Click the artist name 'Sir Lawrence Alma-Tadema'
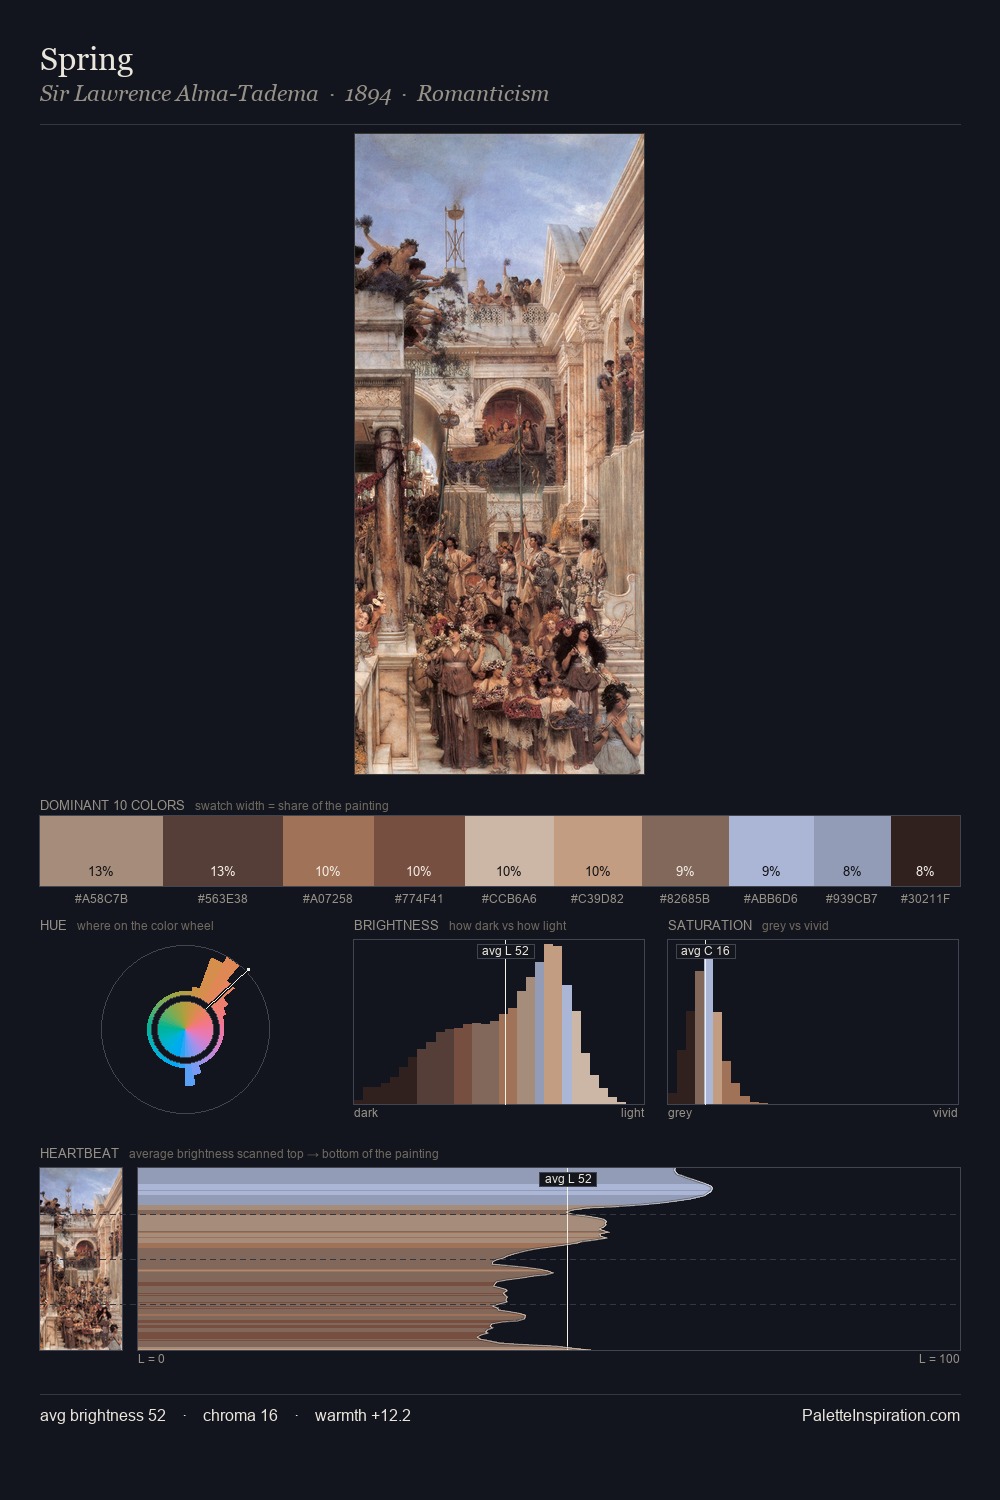 pyautogui.click(x=179, y=94)
